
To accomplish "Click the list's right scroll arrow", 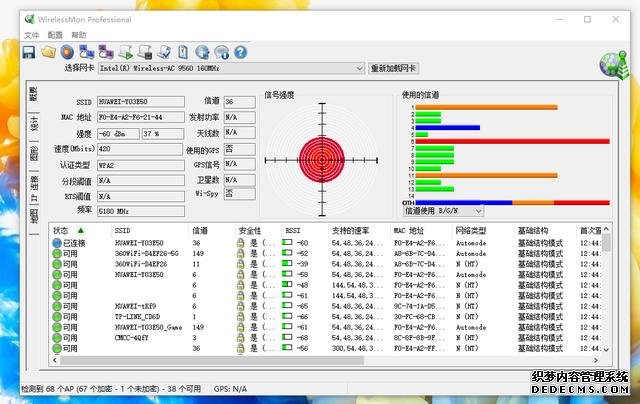I will [x=596, y=360].
